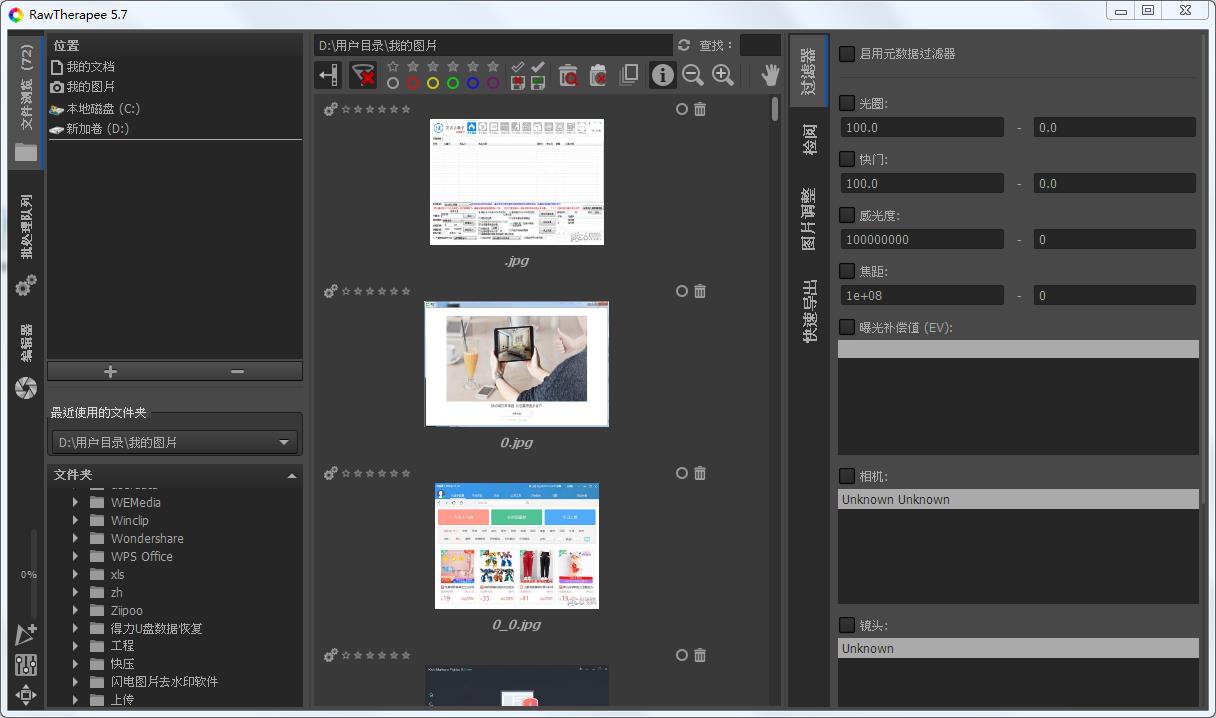
Task: Show unedited images with the outlined checkmark filter
Action: point(518,66)
